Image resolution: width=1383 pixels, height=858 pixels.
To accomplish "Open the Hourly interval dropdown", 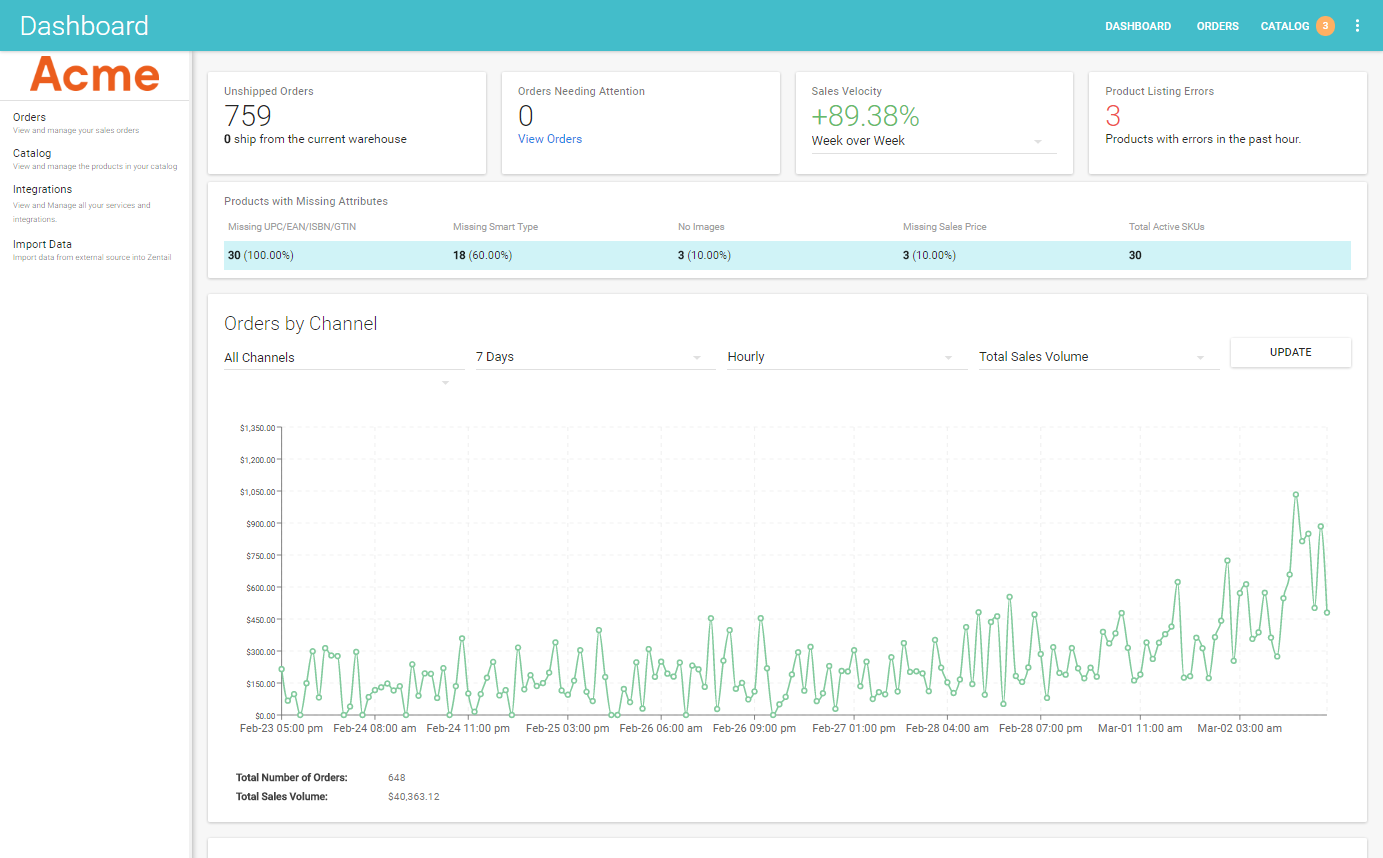I will 847,357.
